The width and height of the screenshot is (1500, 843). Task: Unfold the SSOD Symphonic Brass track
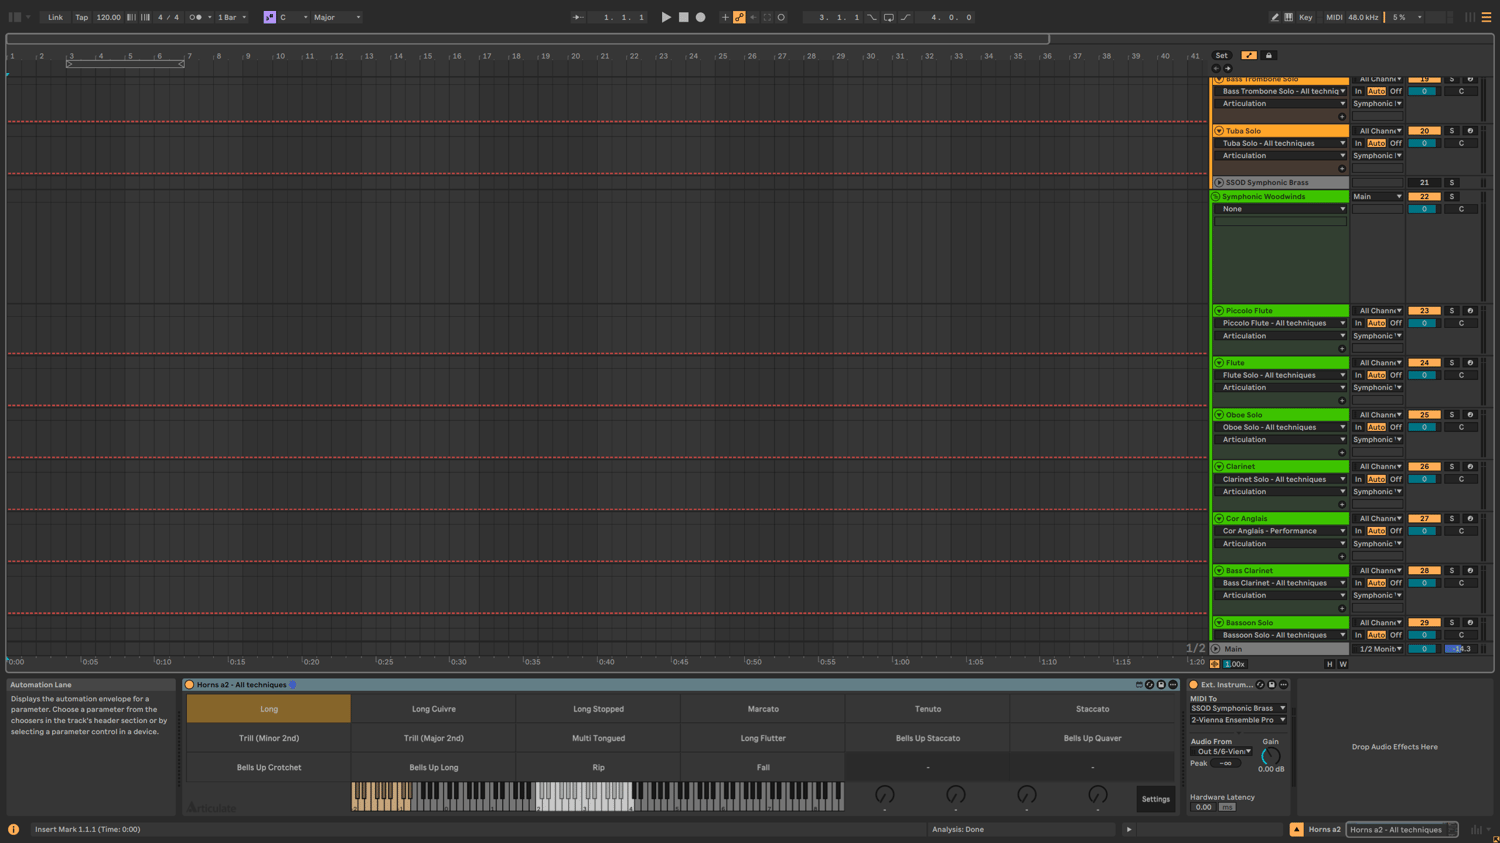(1219, 183)
